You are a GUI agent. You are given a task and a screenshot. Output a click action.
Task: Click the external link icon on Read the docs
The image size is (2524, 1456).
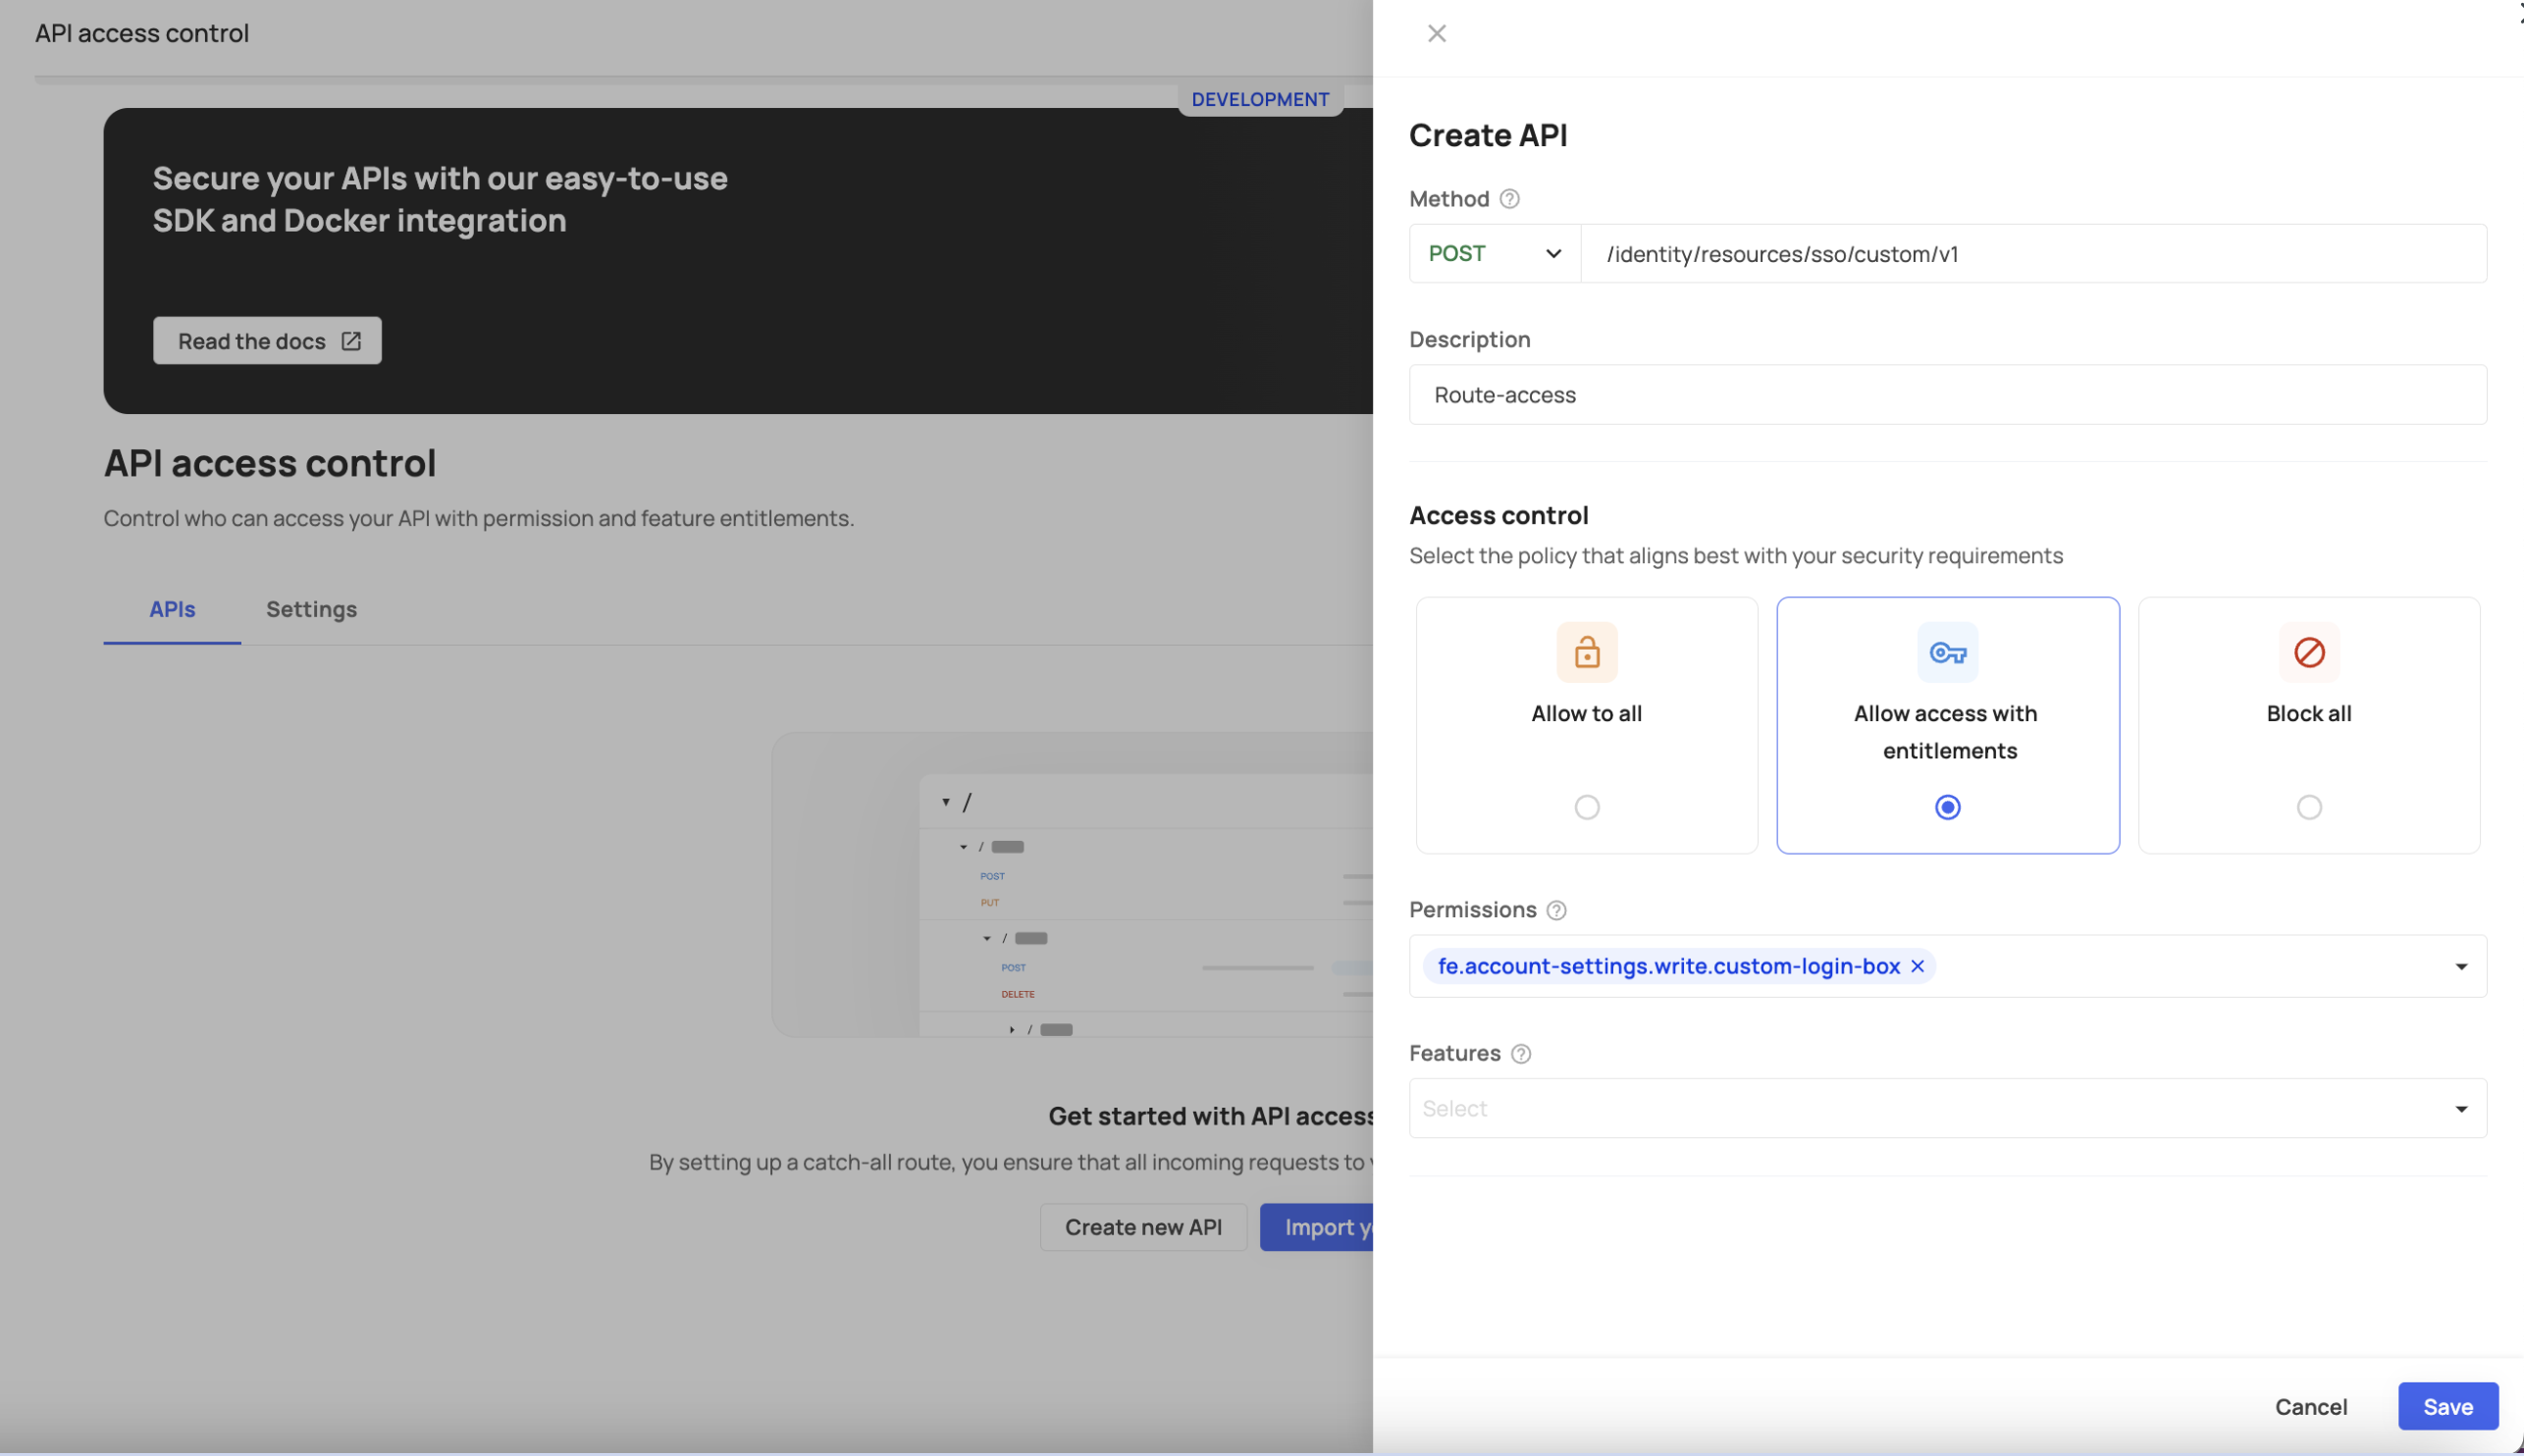tap(351, 340)
